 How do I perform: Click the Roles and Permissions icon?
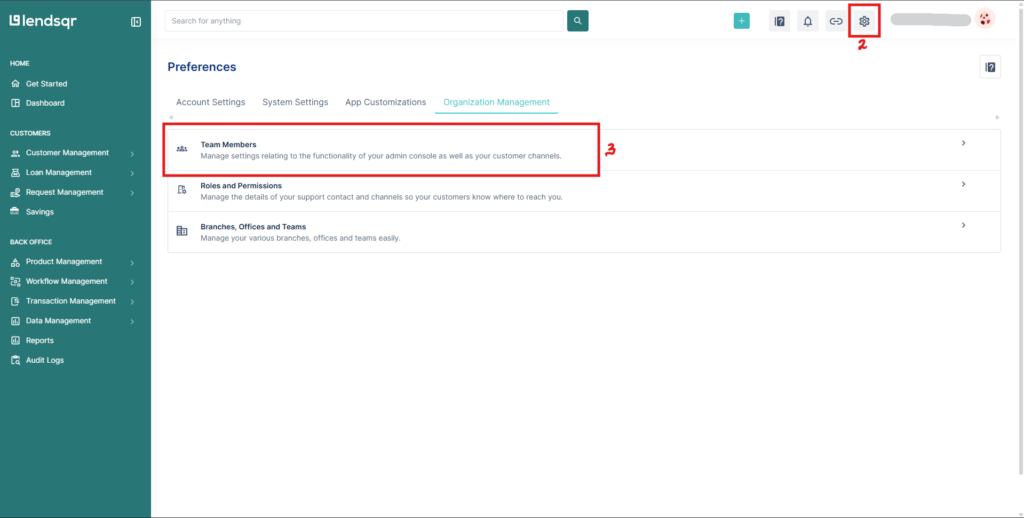[182, 190]
